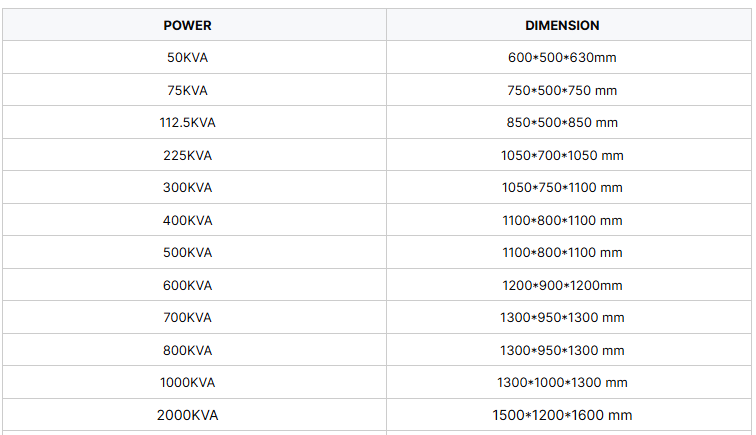Select the 400KVA power cell
756x435 pixels.
[187, 220]
